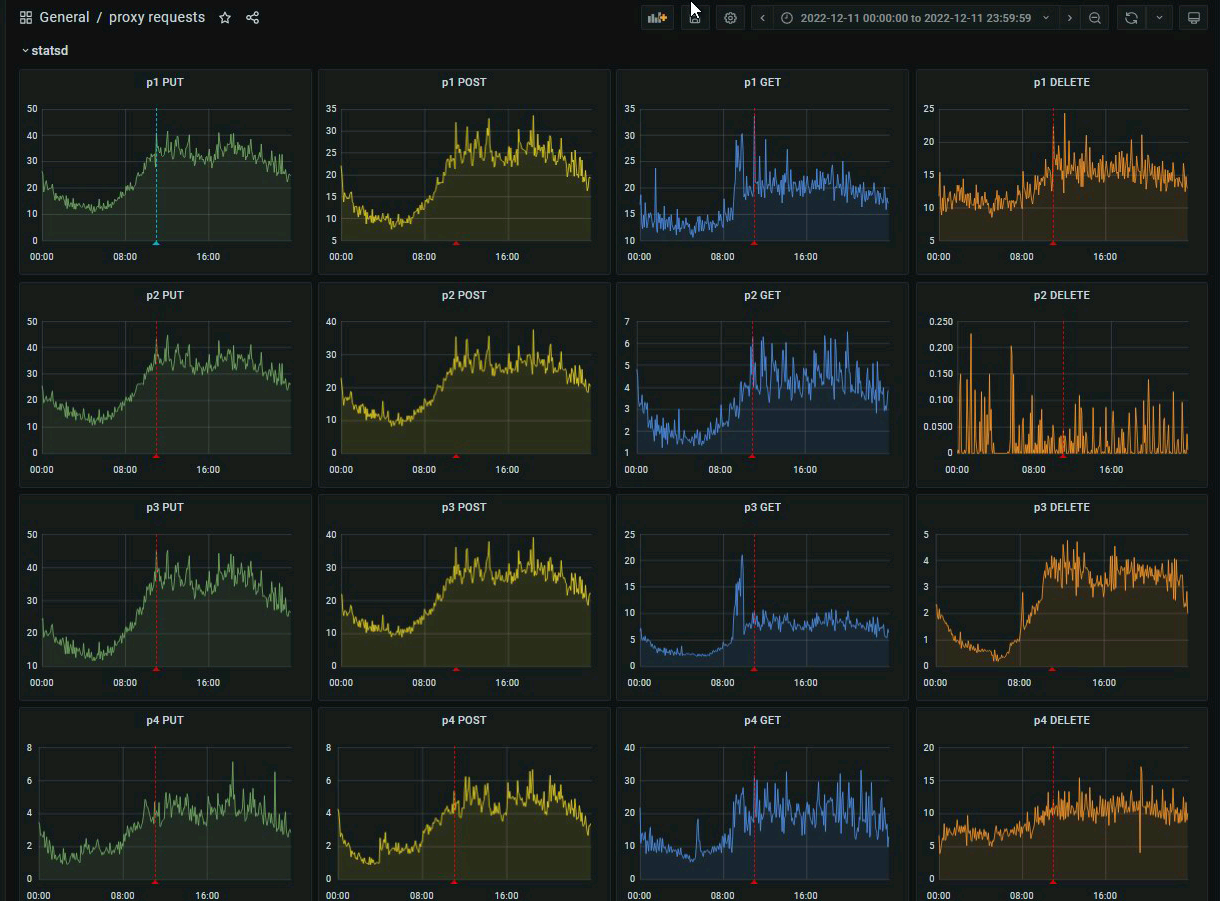Click annotation marker under p3 PUT chart

coord(156,668)
